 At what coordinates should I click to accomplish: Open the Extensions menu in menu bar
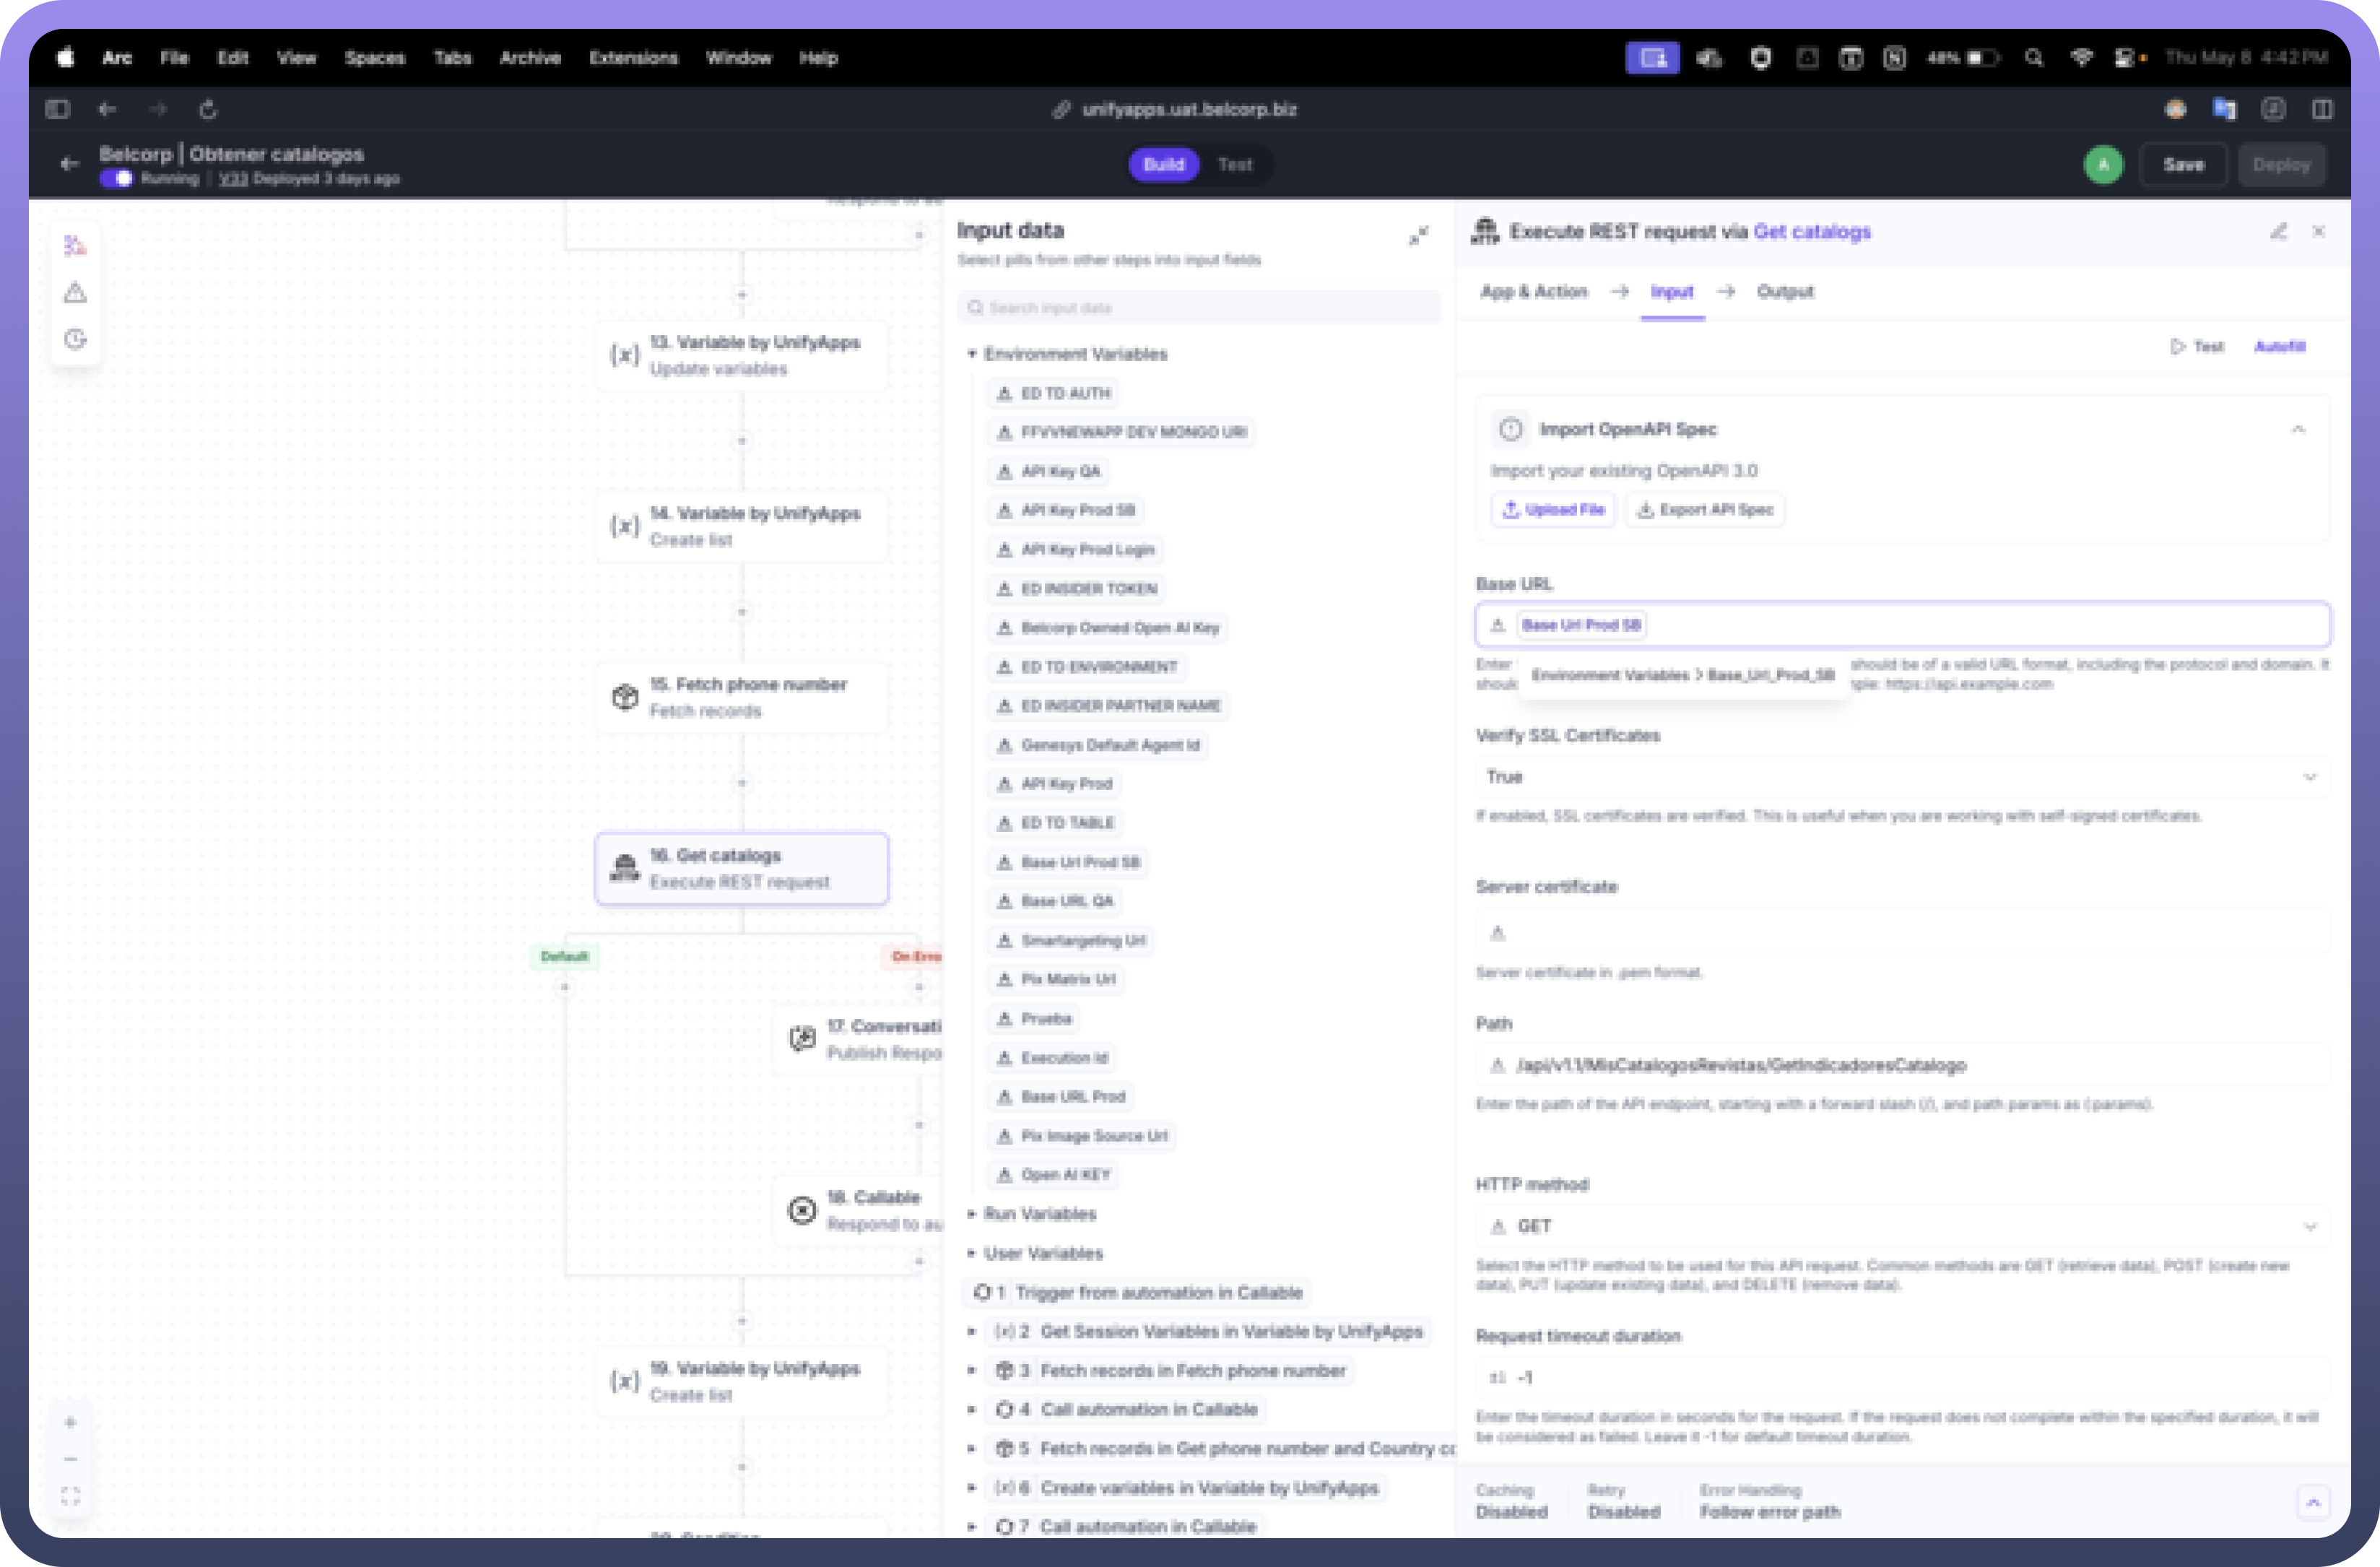(x=633, y=58)
